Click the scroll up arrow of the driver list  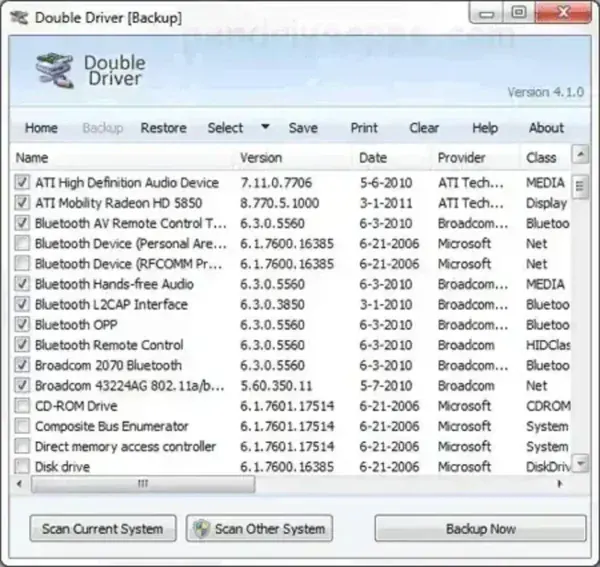click(x=580, y=154)
